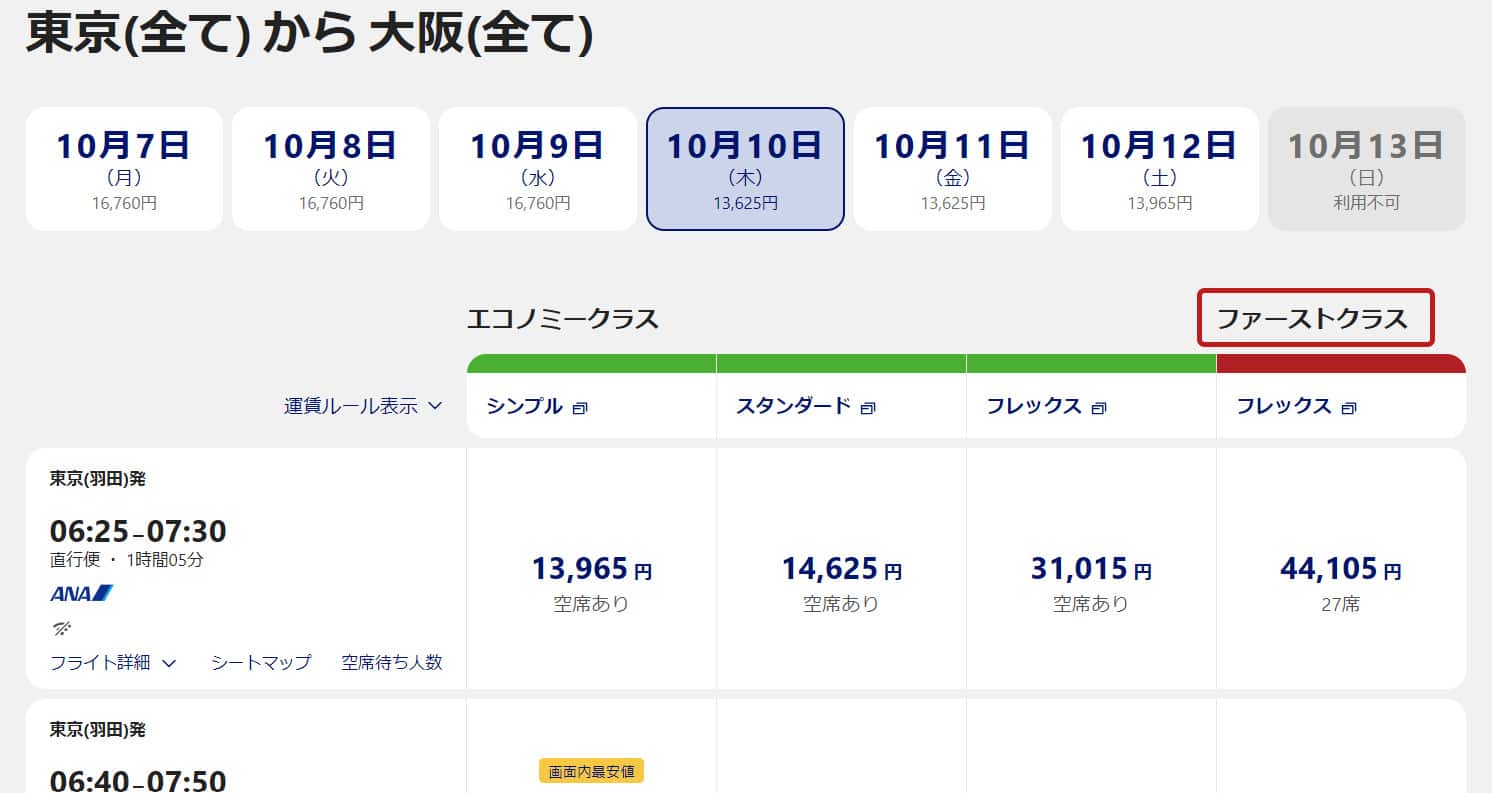Viewport: 1492px width, 793px height.
Task: Open Simple fare info popup icon
Action: pyautogui.click(x=581, y=408)
